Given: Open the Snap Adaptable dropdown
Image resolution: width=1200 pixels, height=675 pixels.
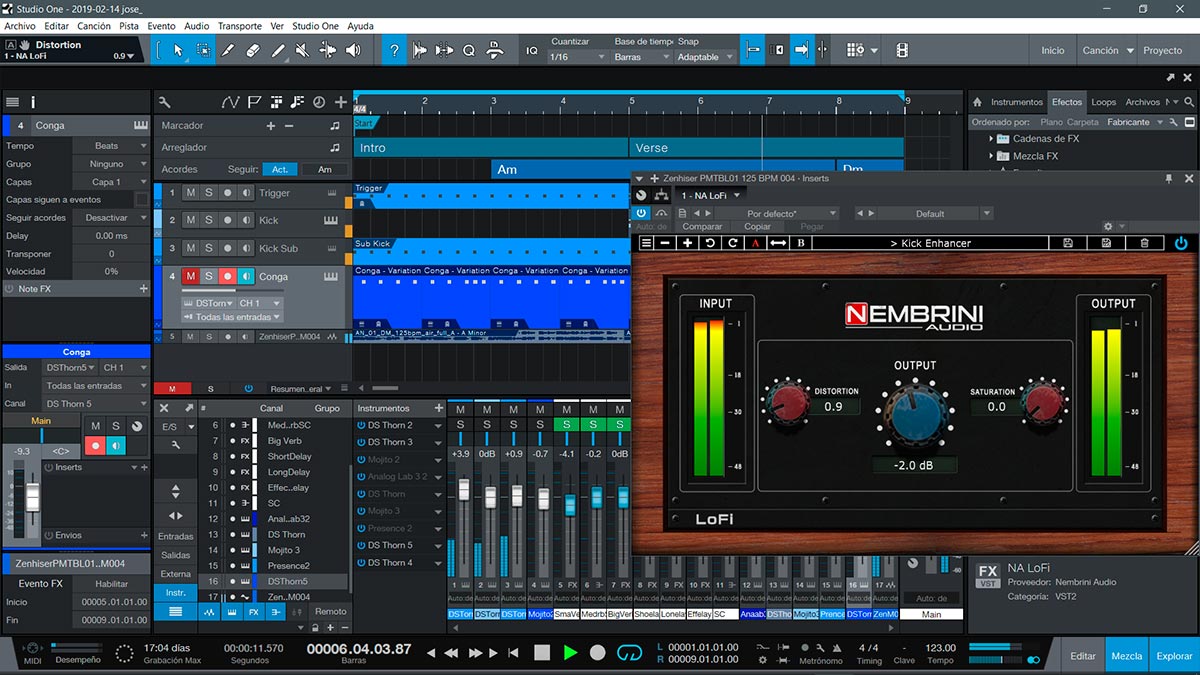Looking at the screenshot, I should click(706, 57).
